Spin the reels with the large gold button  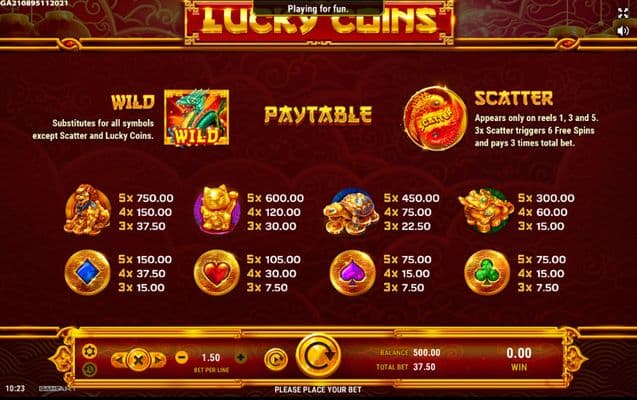318,356
